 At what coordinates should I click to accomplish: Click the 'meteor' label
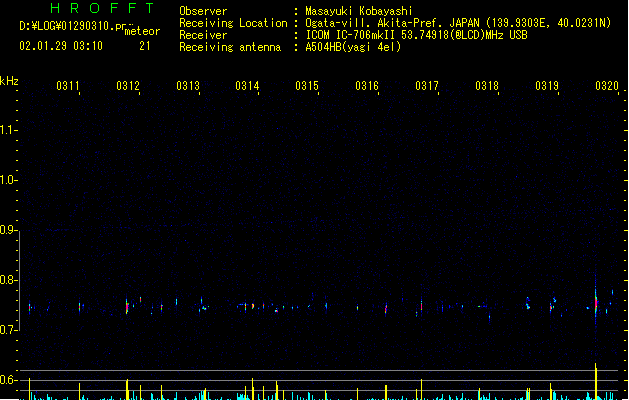point(142,31)
